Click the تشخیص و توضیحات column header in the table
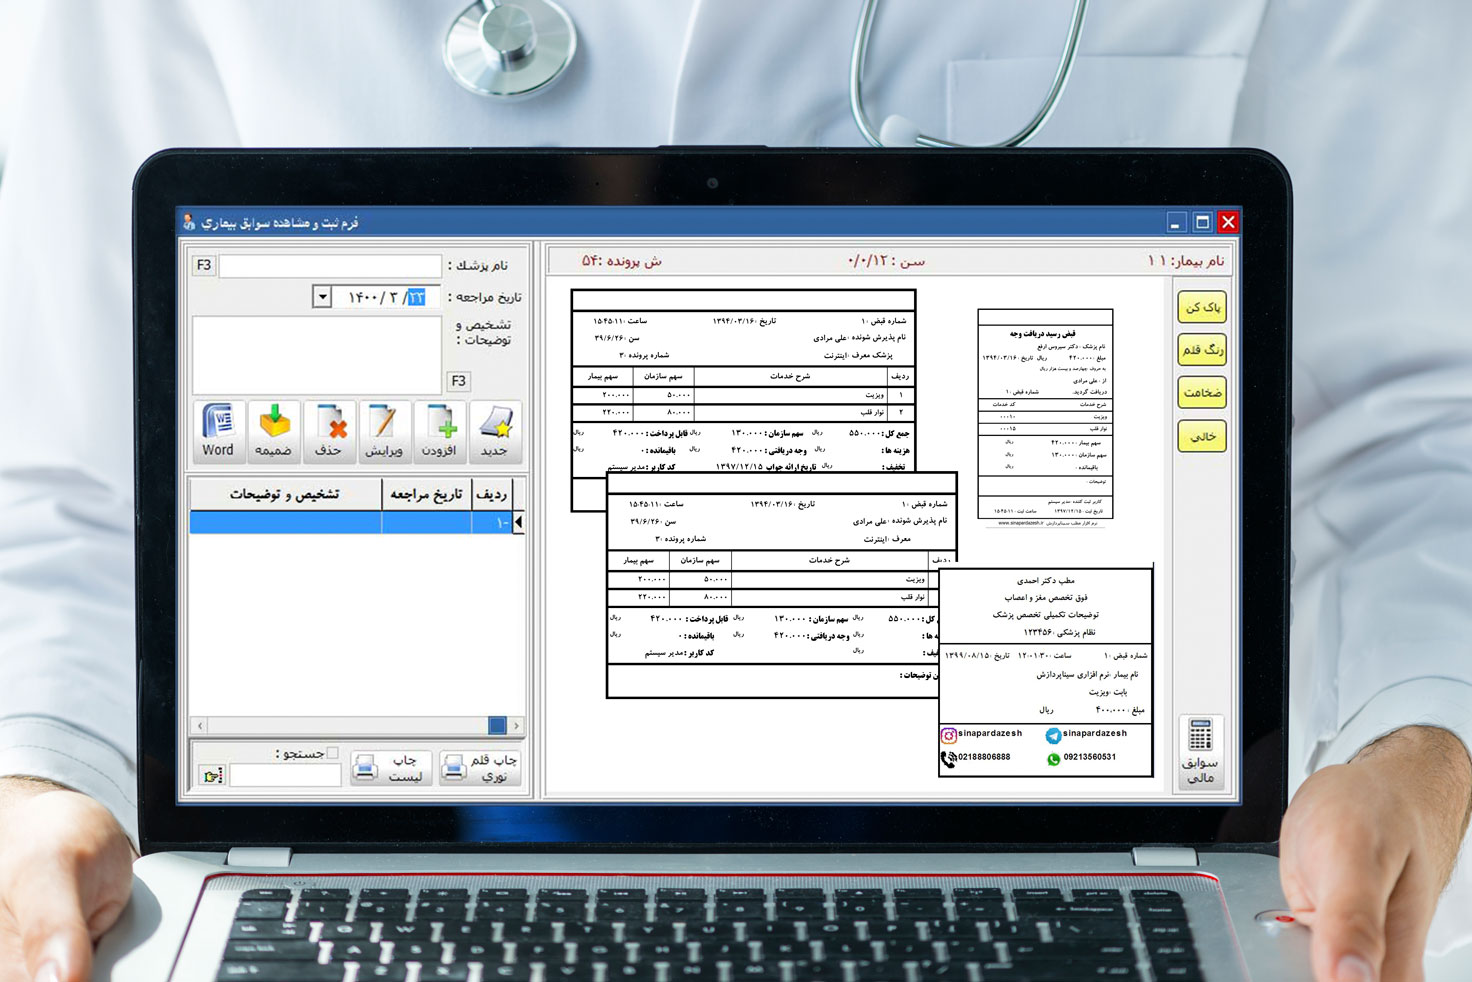This screenshot has height=982, width=1472. click(x=285, y=494)
